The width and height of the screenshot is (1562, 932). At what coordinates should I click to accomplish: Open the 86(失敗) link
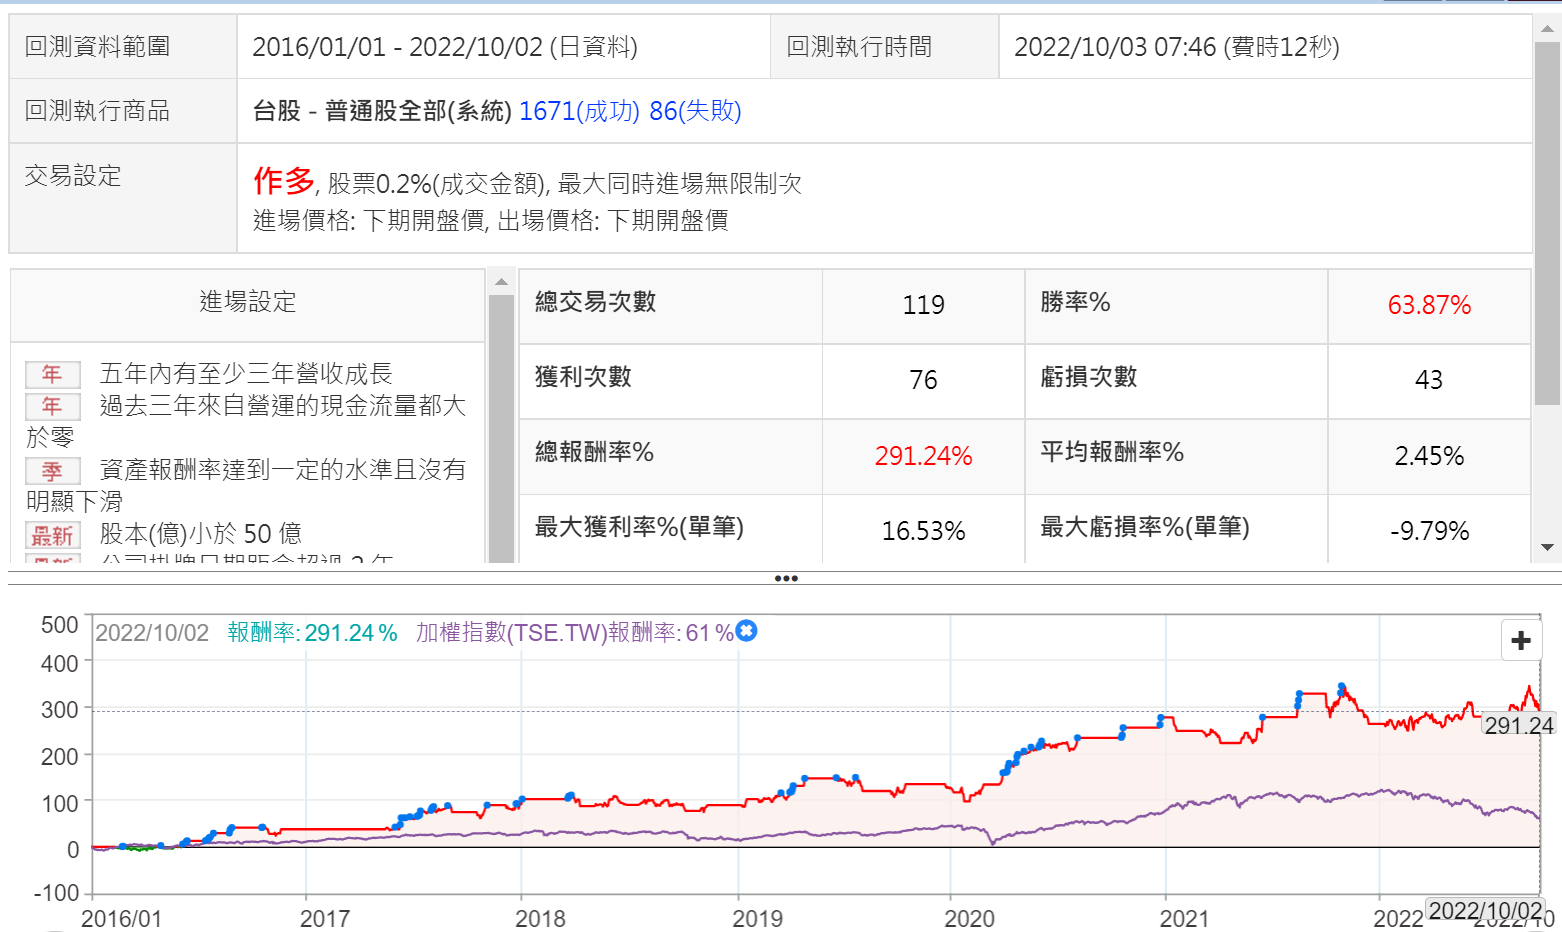click(x=695, y=111)
